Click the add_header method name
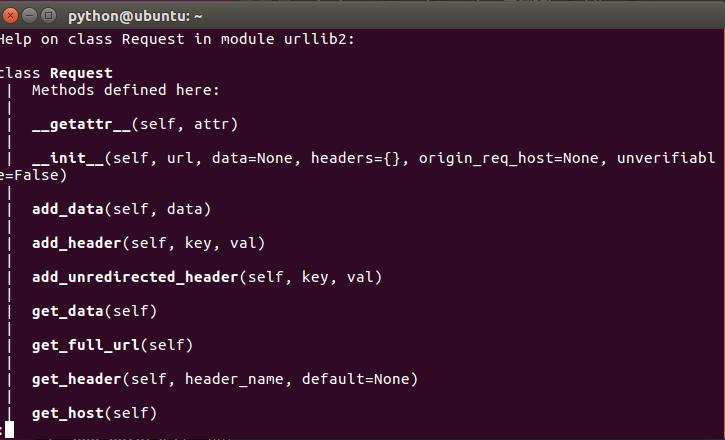This screenshot has width=725, height=440. click(x=76, y=243)
